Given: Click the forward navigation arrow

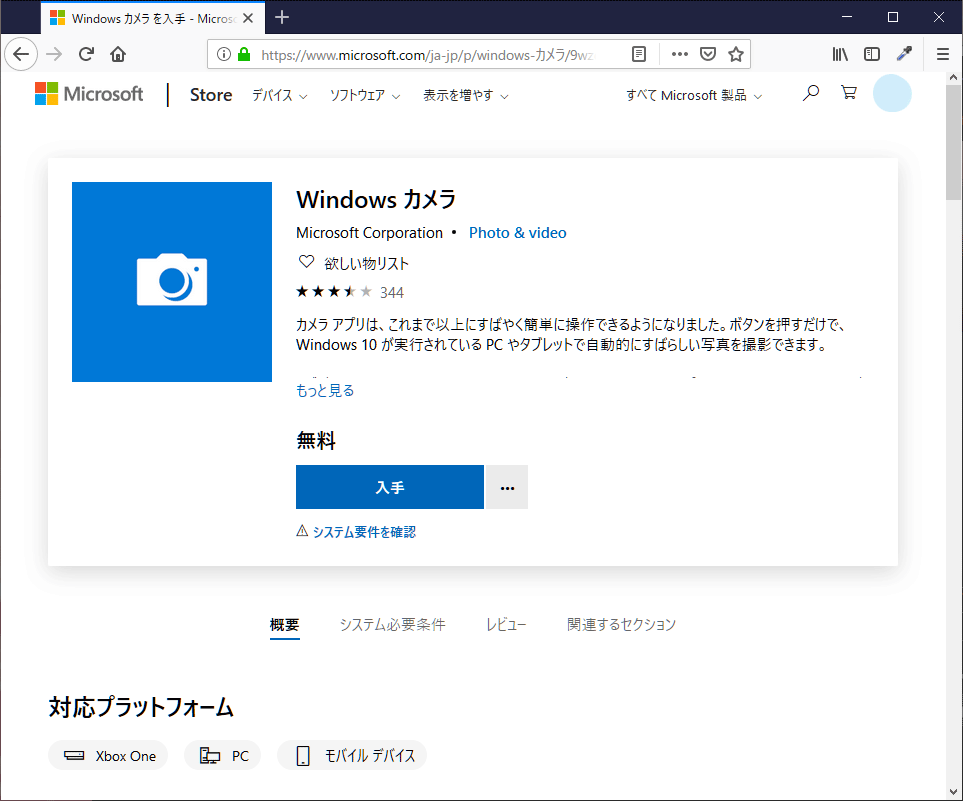Looking at the screenshot, I should [54, 54].
